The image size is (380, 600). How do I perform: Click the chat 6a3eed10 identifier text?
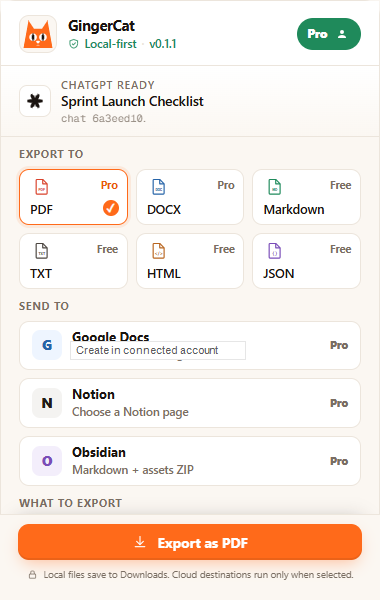point(104,119)
